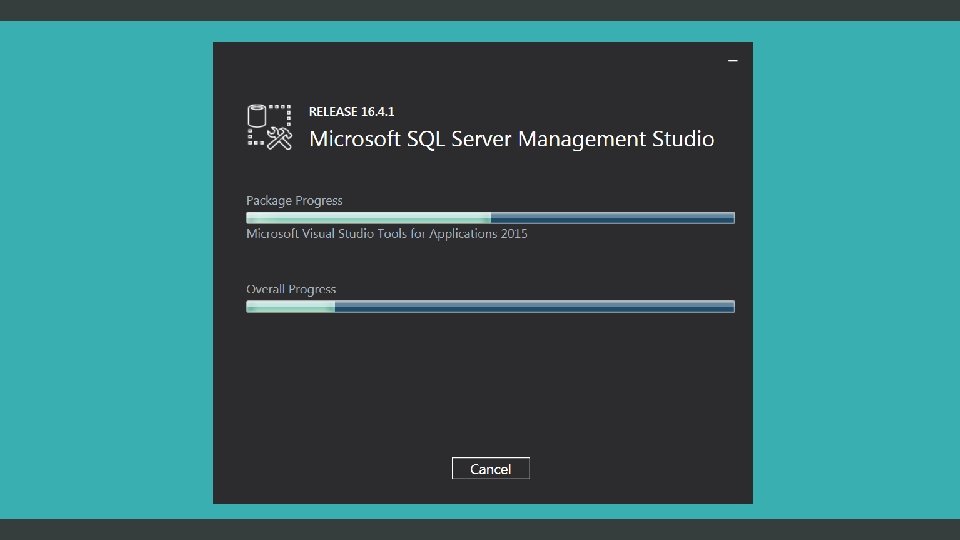The image size is (960, 540).
Task: Click the SQL Server Management Studio logo icon
Action: pos(269,127)
